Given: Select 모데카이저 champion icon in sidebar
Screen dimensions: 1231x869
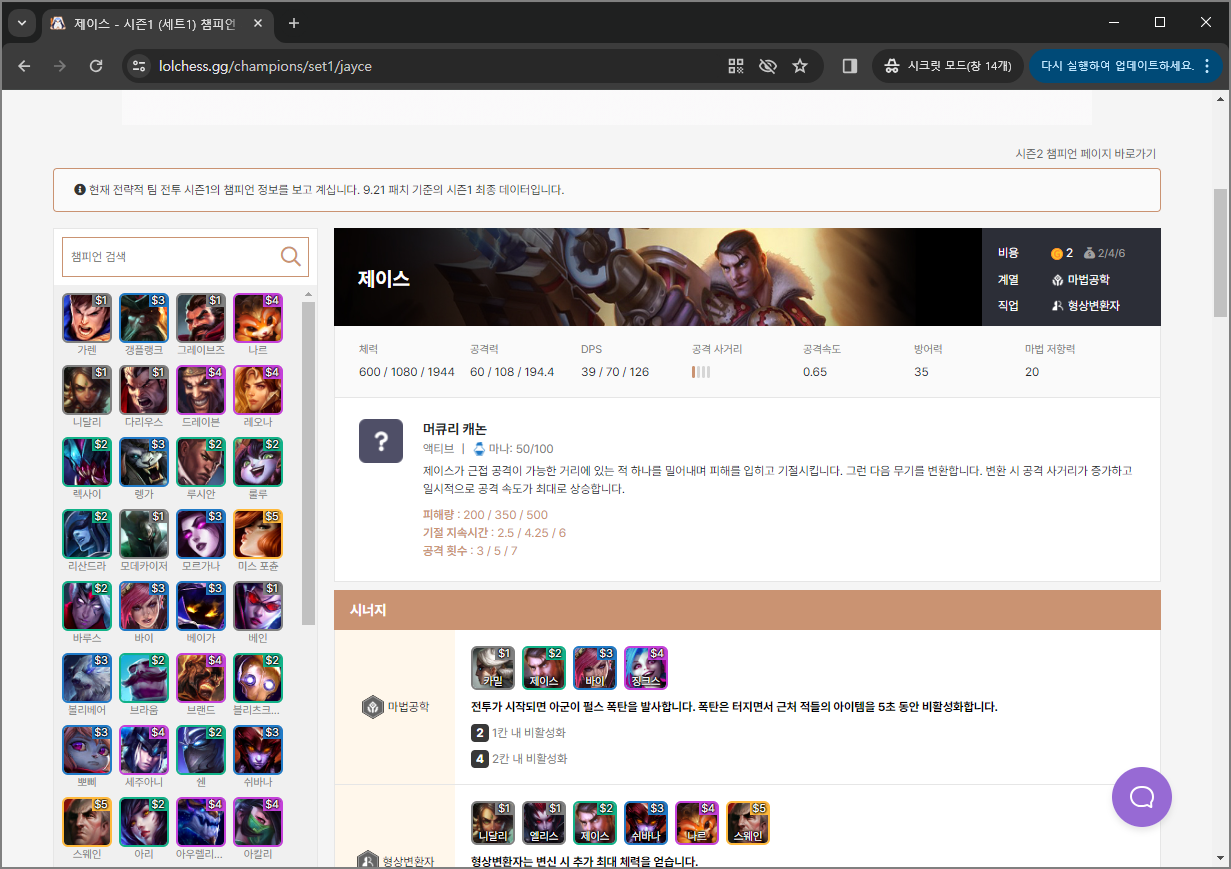Looking at the screenshot, I should (144, 534).
